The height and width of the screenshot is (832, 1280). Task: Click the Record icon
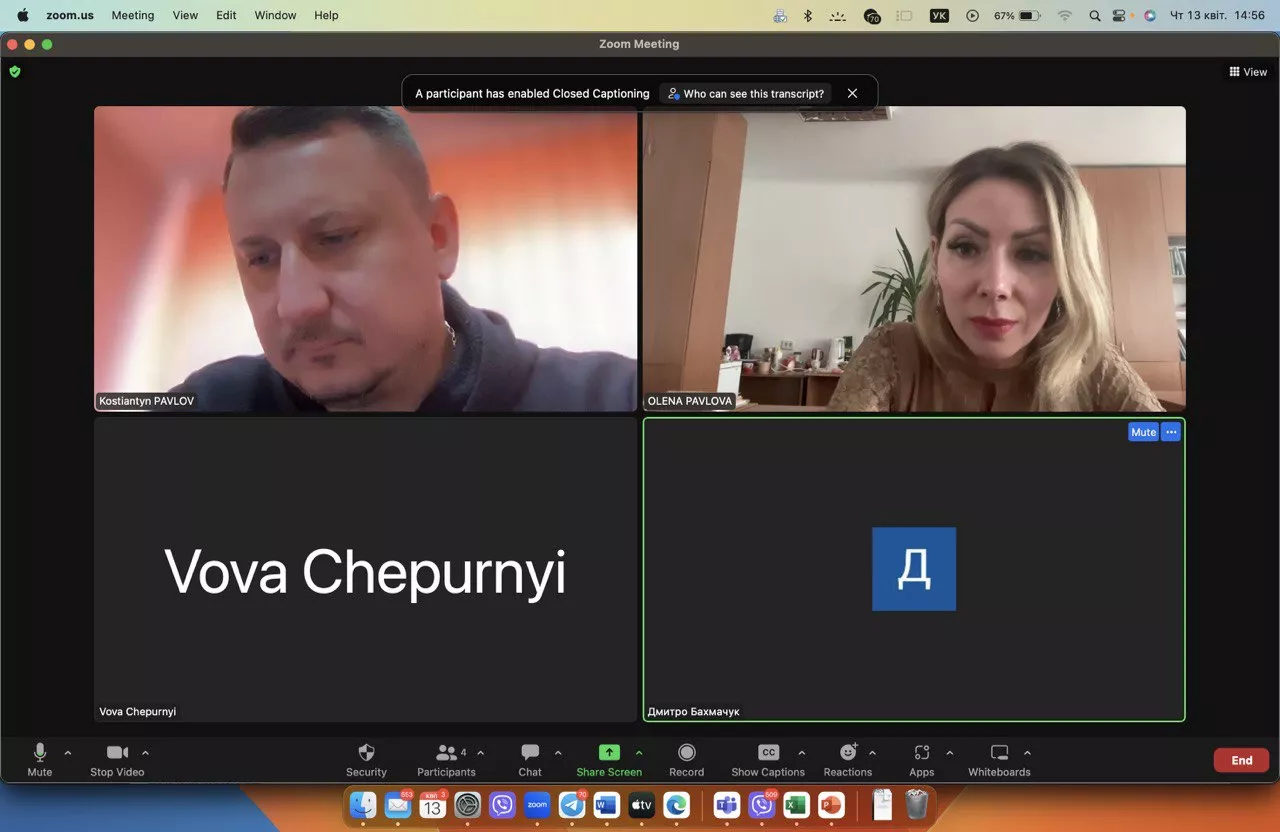(686, 753)
